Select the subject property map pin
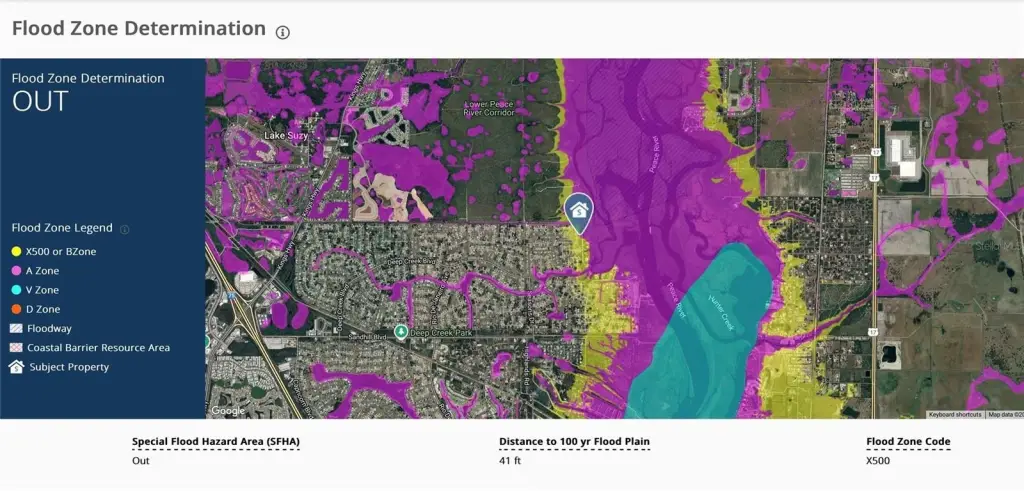This screenshot has width=1024, height=491. coord(578,211)
